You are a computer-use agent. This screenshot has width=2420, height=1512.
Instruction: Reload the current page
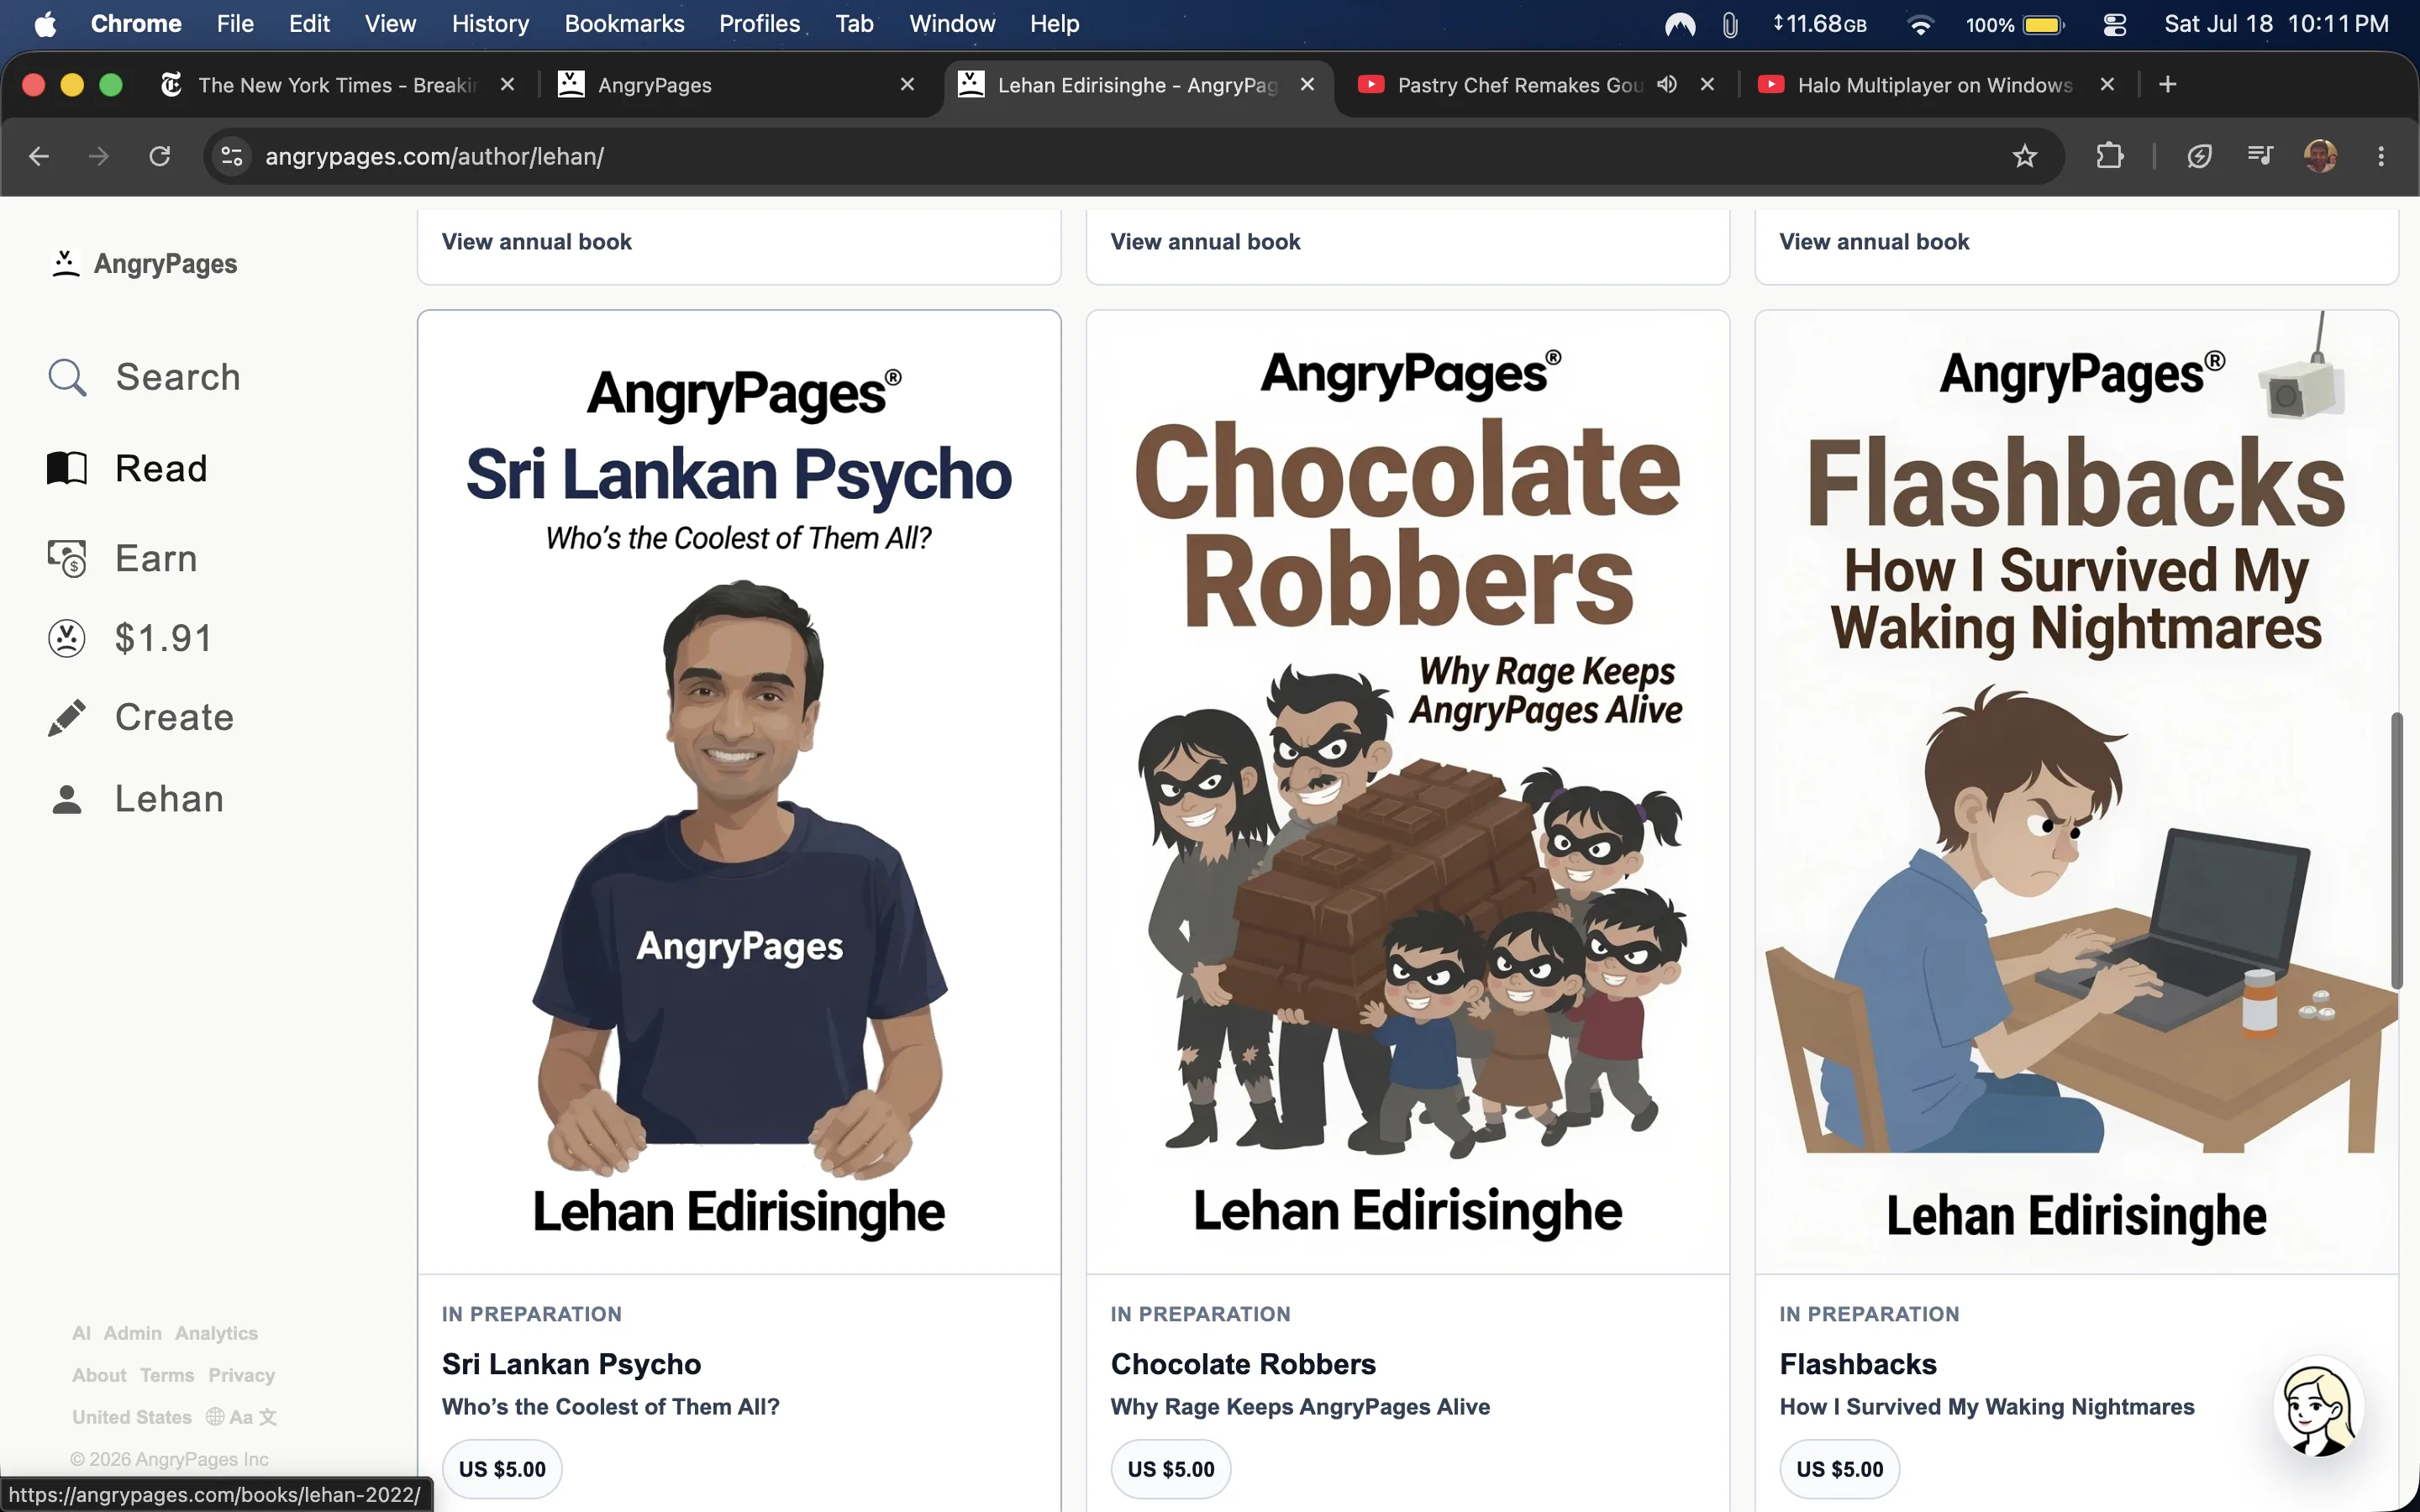160,156
